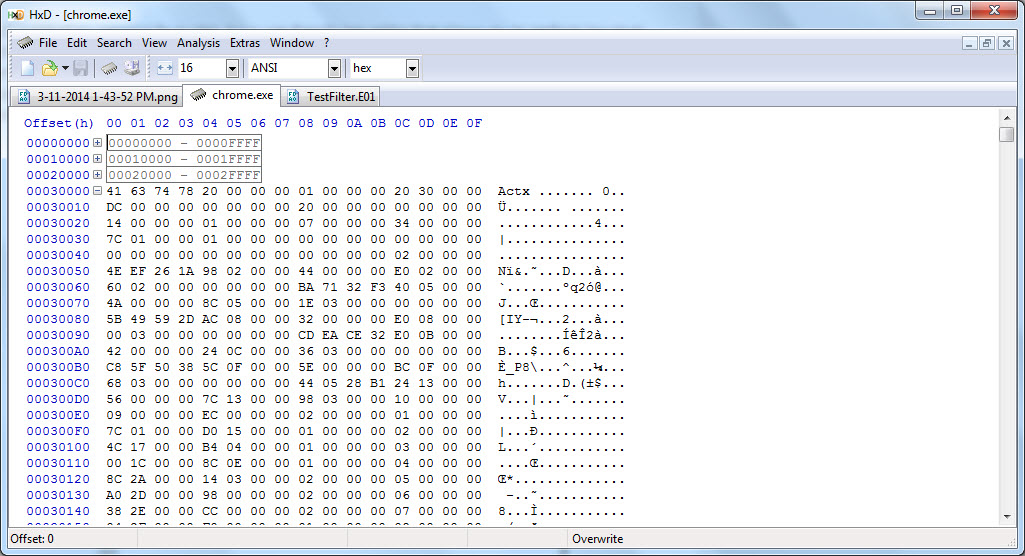Click the Open file folder icon
This screenshot has width=1025, height=556.
click(49, 68)
